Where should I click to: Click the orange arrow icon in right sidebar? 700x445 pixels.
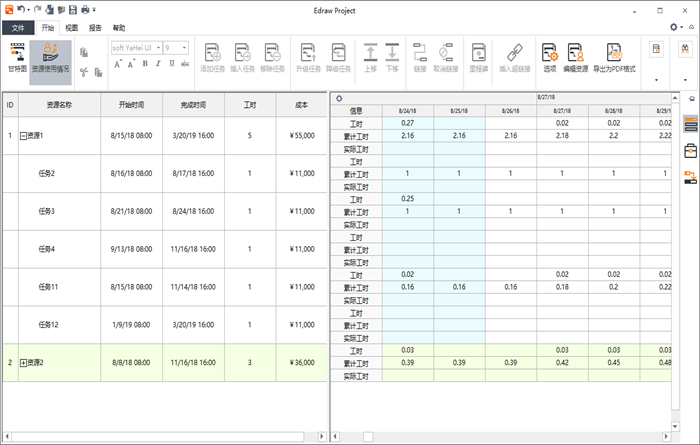[691, 177]
